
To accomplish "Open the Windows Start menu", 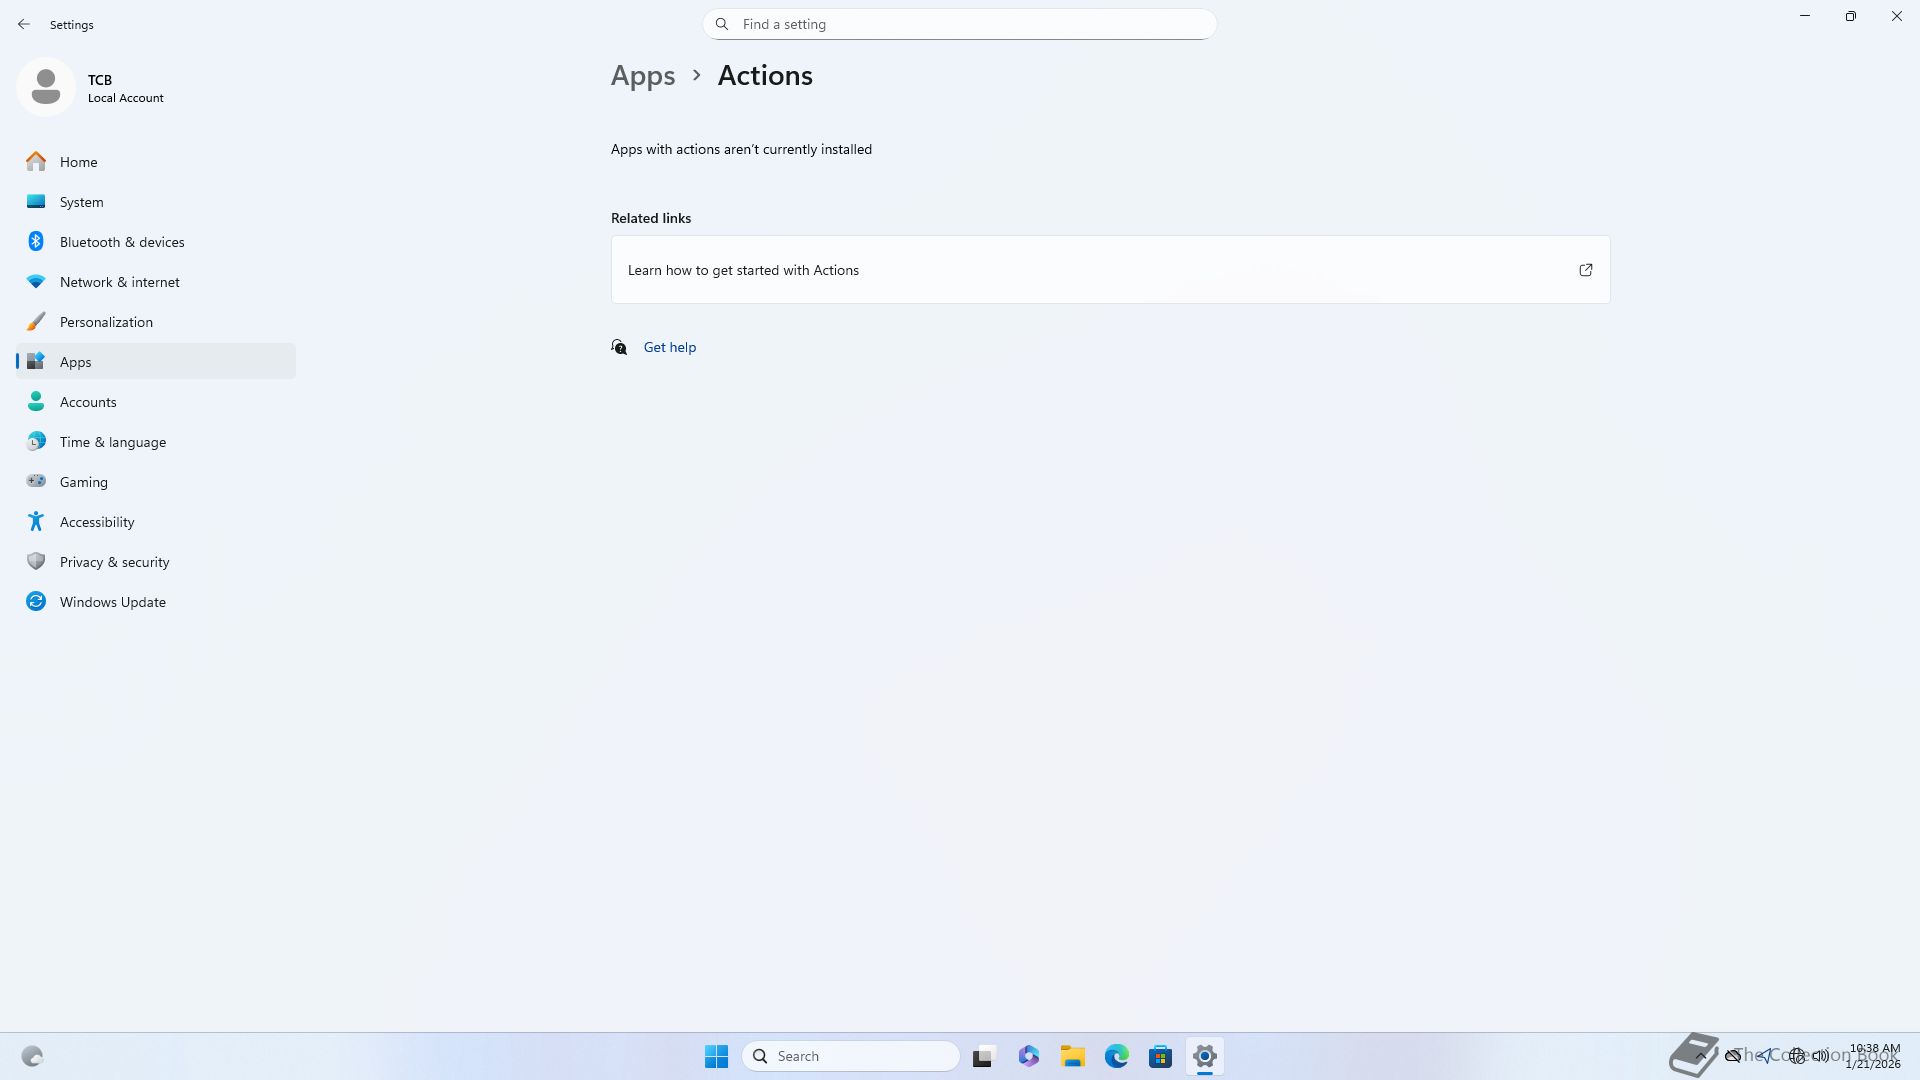I will point(716,1056).
